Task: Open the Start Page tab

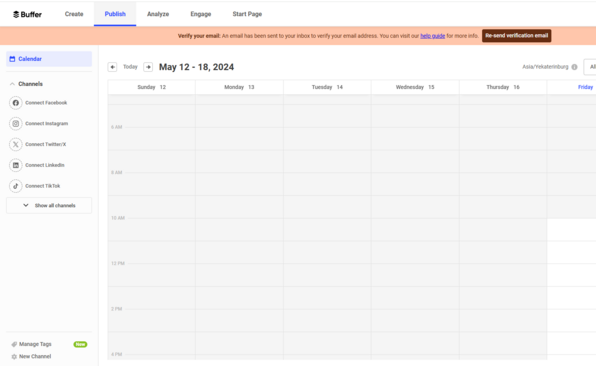Action: (x=247, y=14)
